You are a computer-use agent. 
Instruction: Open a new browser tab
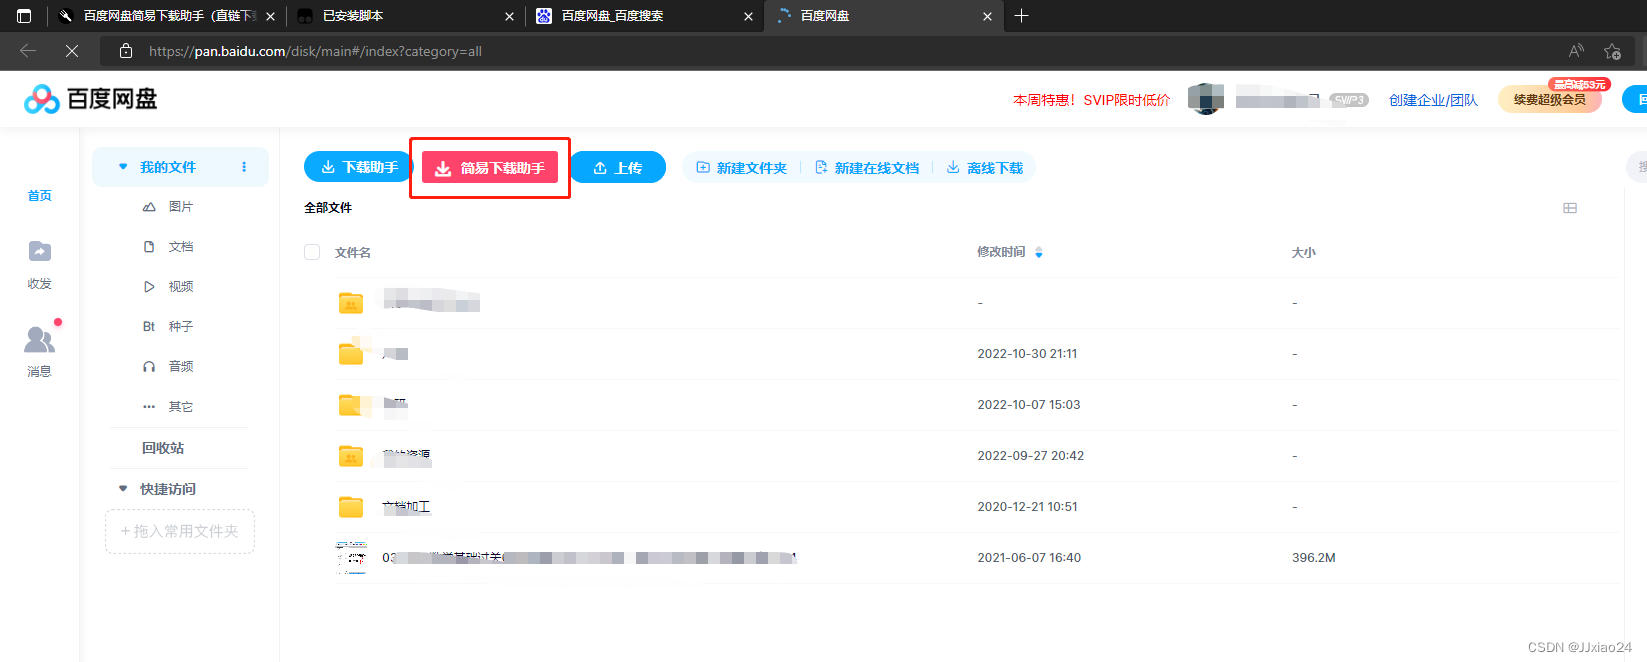1021,16
